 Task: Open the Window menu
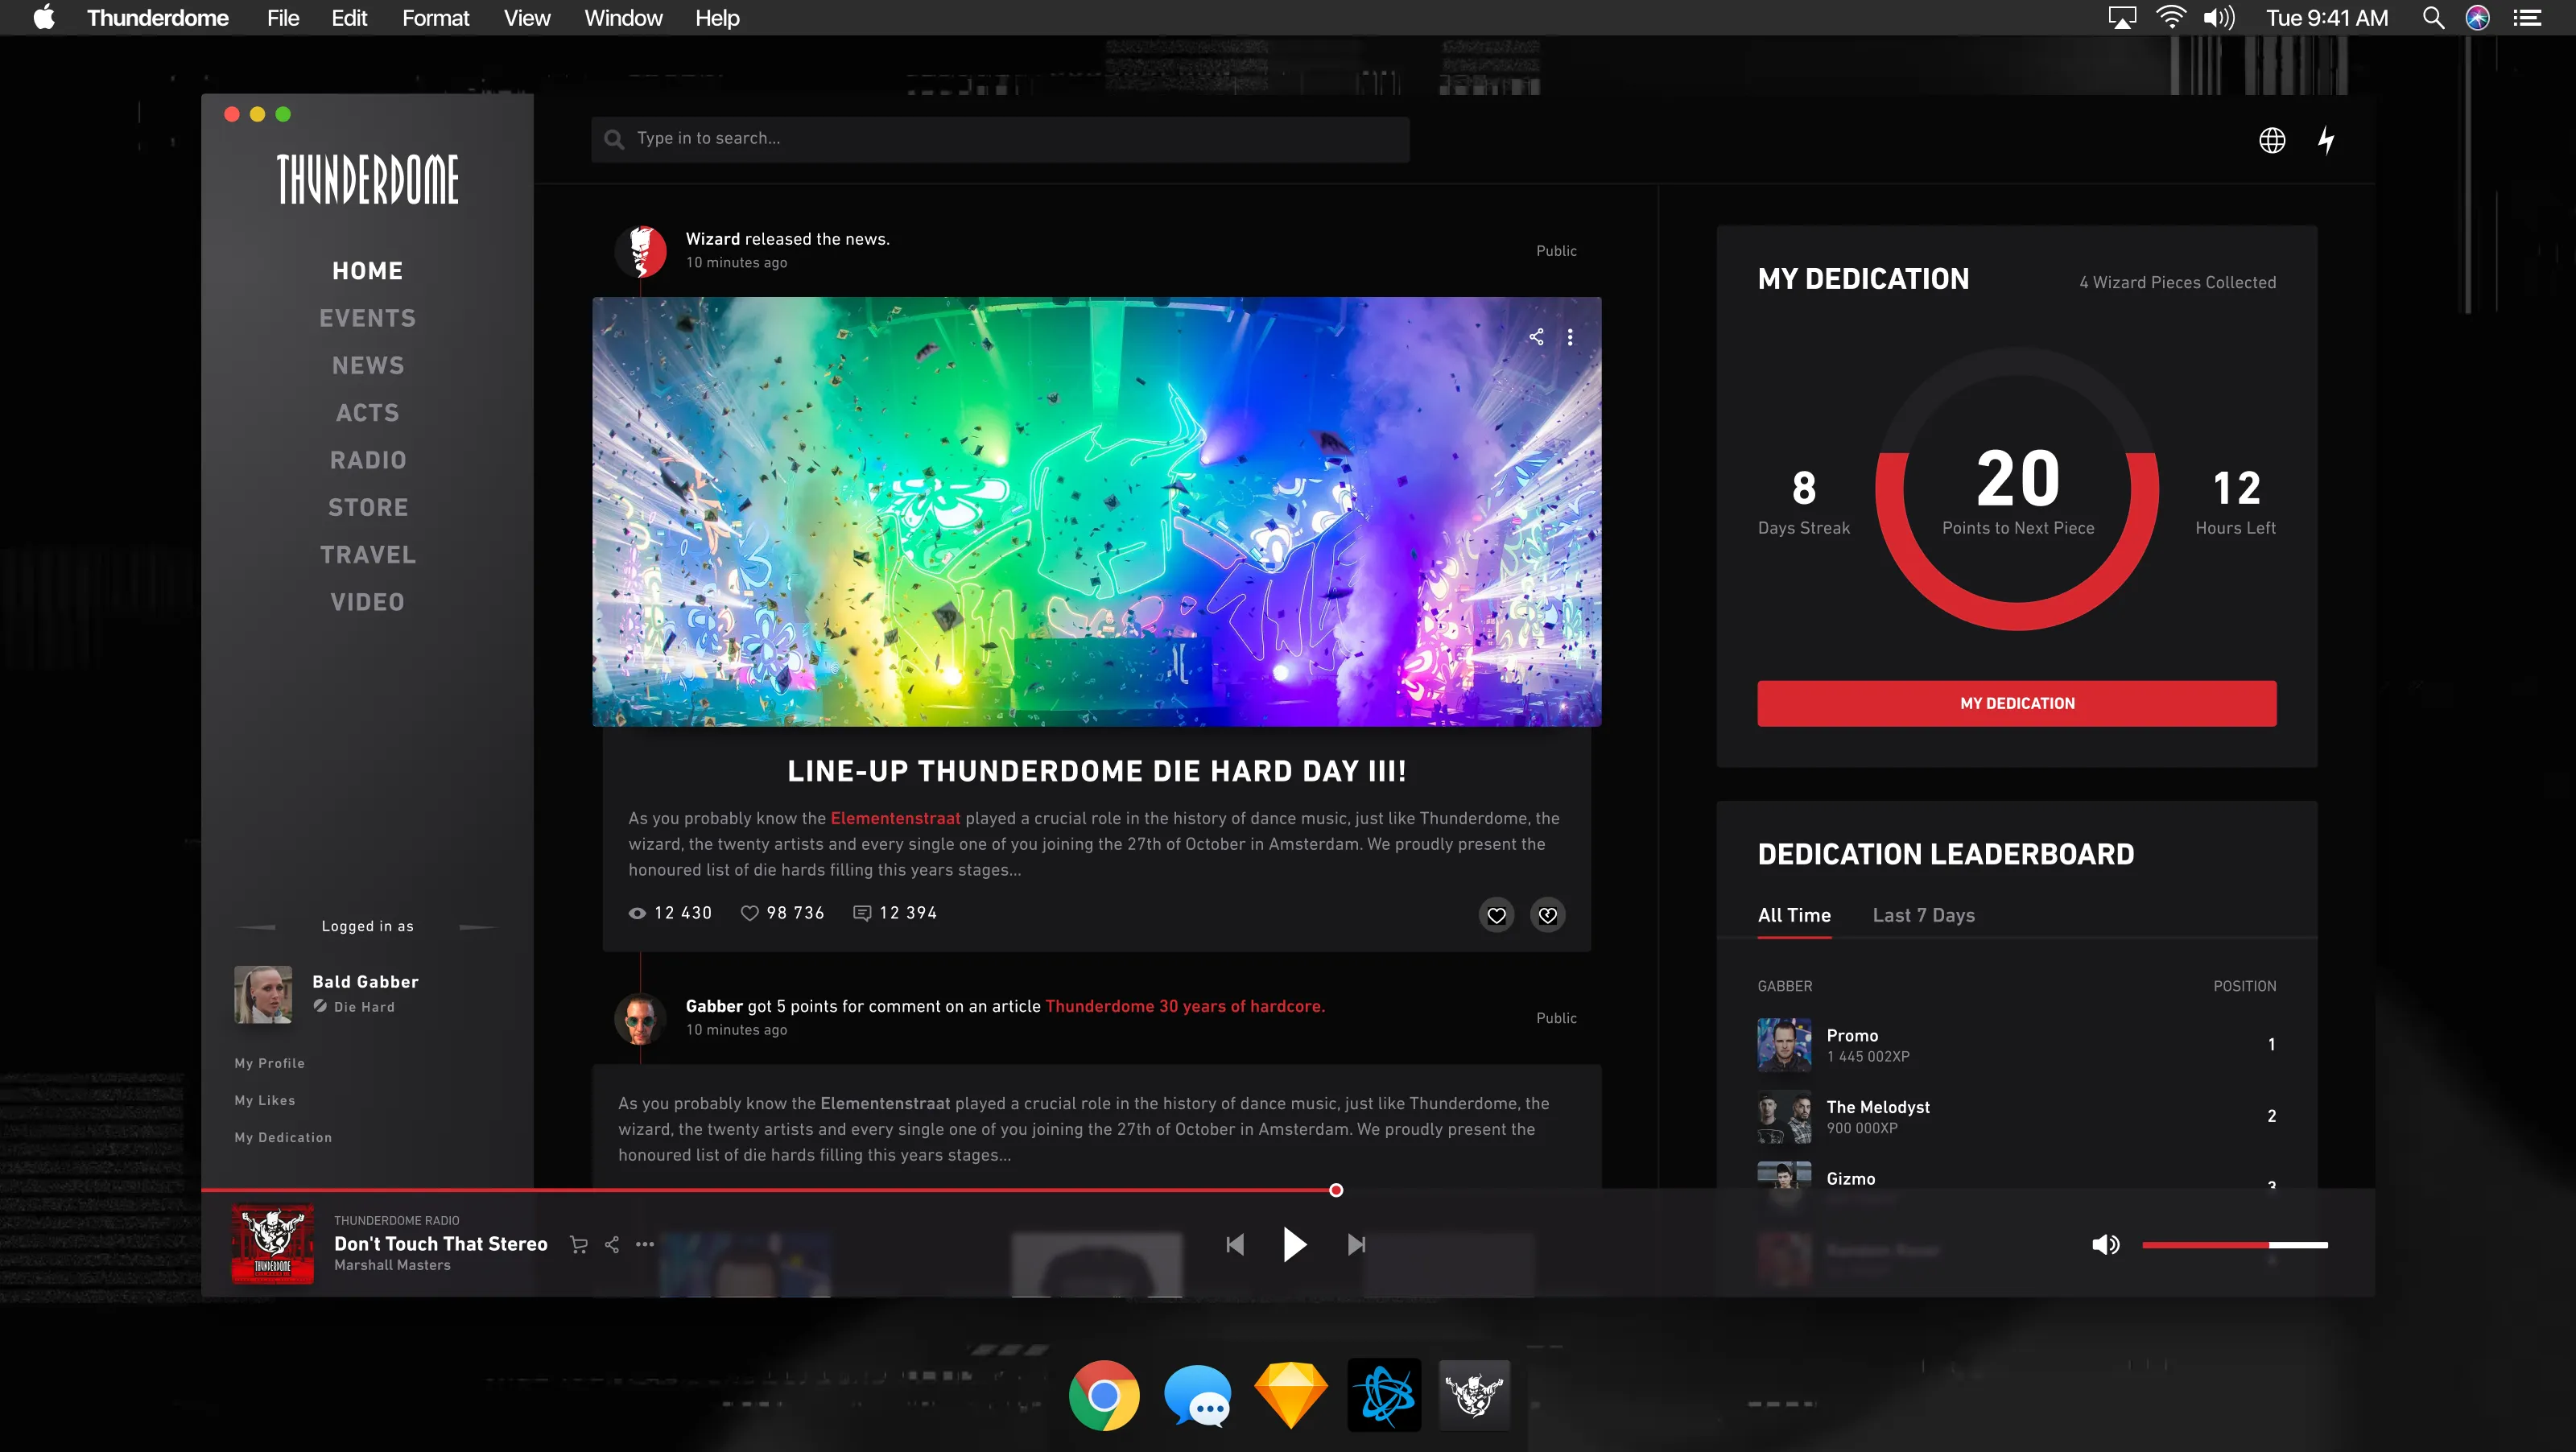(623, 18)
